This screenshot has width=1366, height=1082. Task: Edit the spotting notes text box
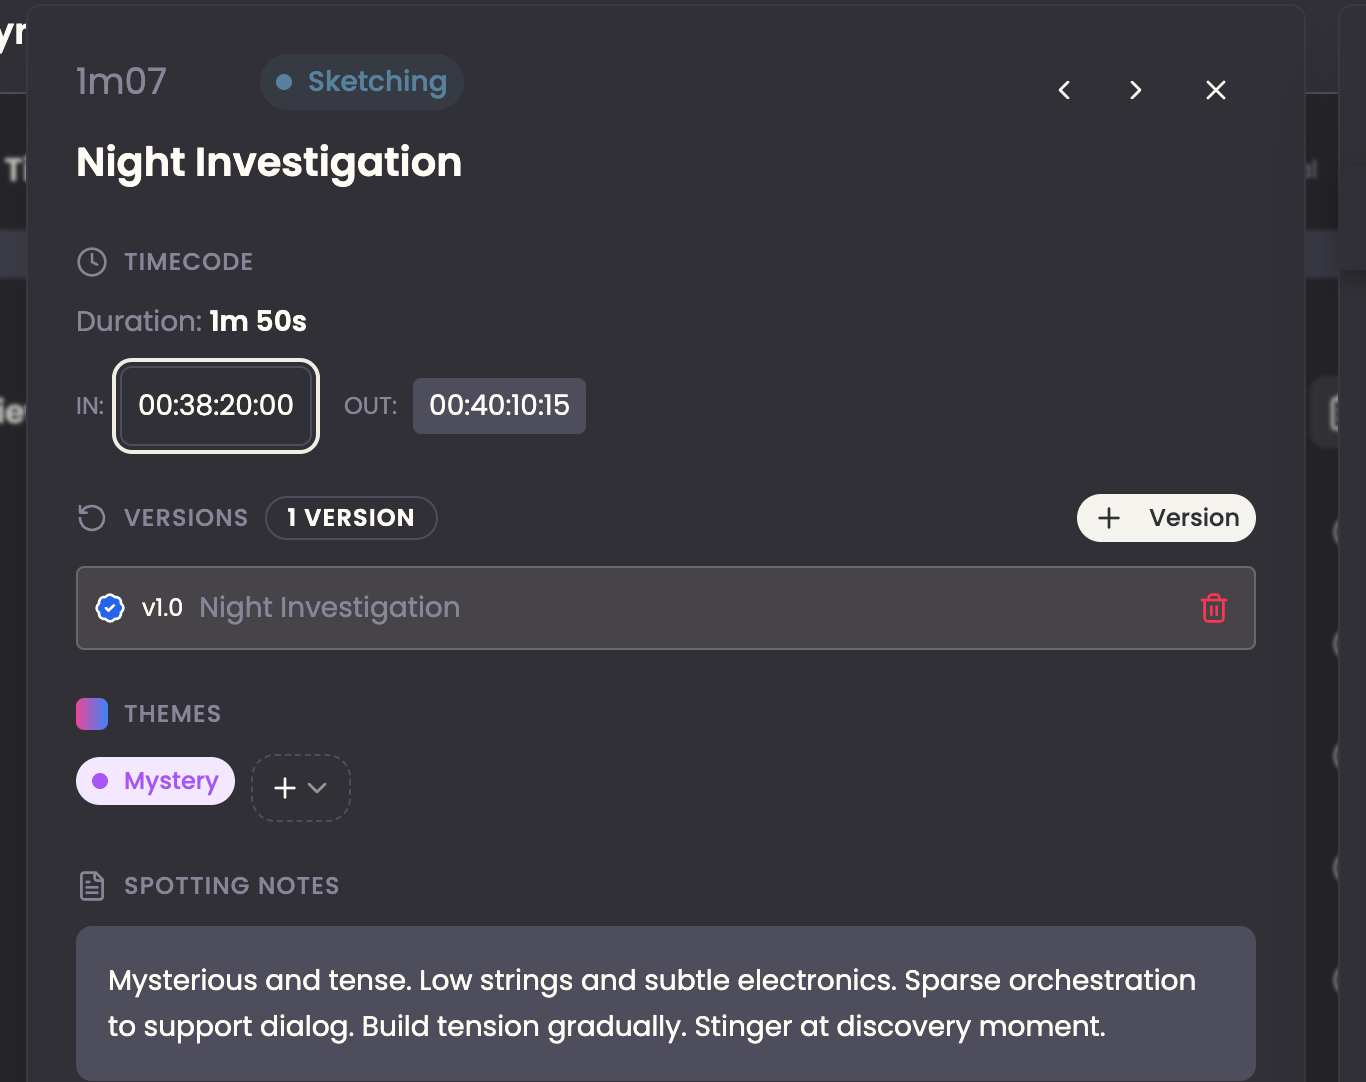tap(666, 1003)
